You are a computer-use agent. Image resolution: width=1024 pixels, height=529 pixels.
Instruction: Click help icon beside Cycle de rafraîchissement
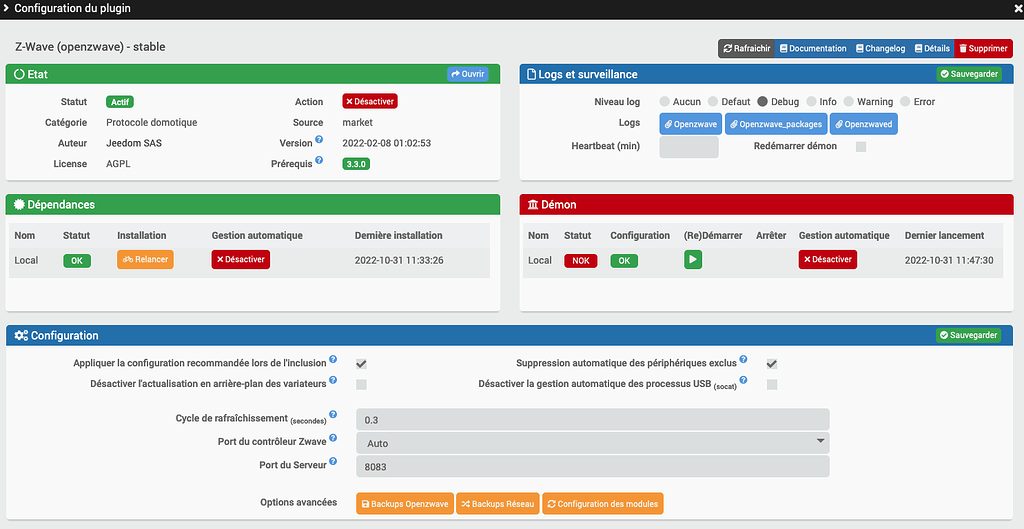point(333,415)
